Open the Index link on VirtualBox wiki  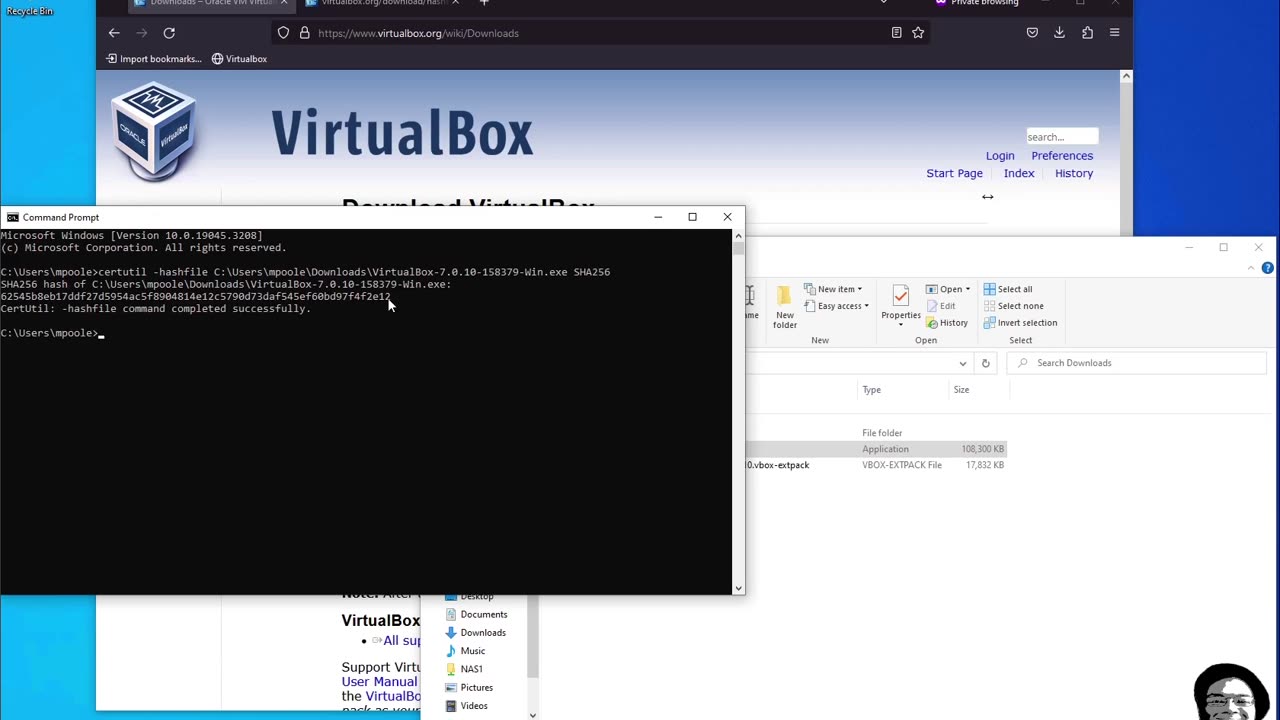point(1019,173)
